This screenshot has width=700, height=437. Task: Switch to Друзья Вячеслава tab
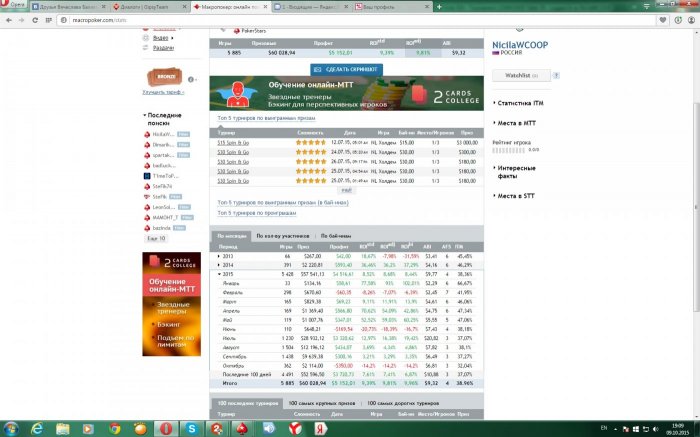(x=70, y=7)
